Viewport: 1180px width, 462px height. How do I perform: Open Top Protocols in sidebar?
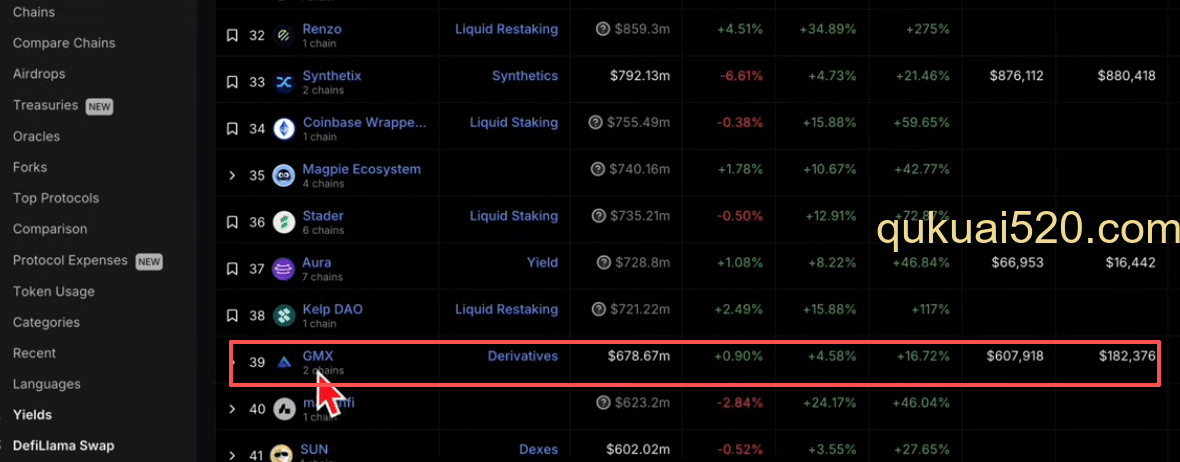pyautogui.click(x=56, y=198)
